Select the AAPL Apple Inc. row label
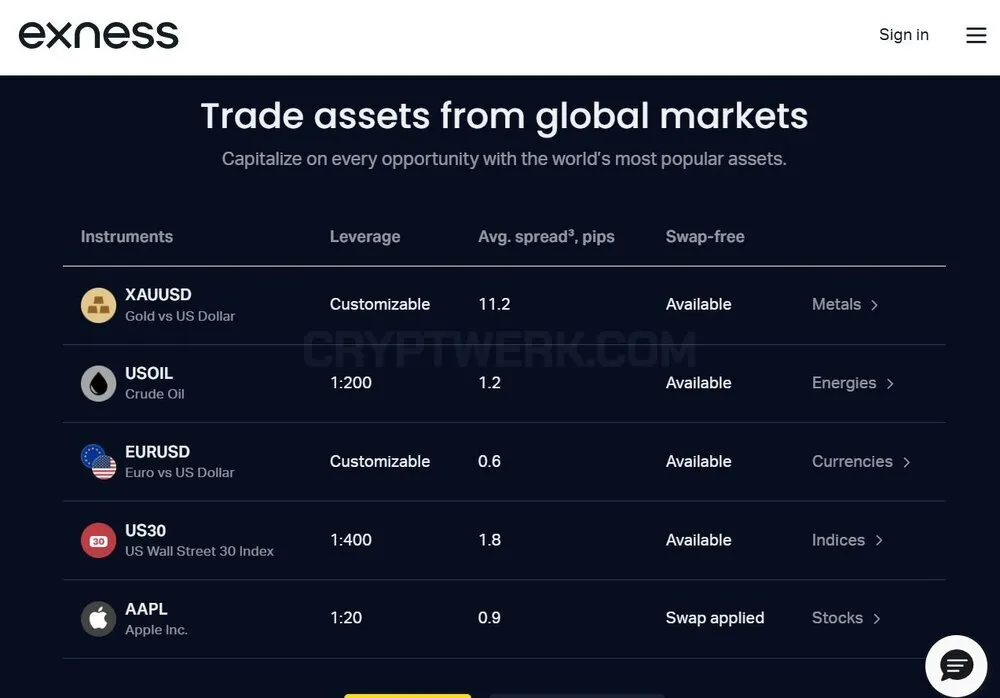Image resolution: width=1000 pixels, height=698 pixels. [x=156, y=619]
